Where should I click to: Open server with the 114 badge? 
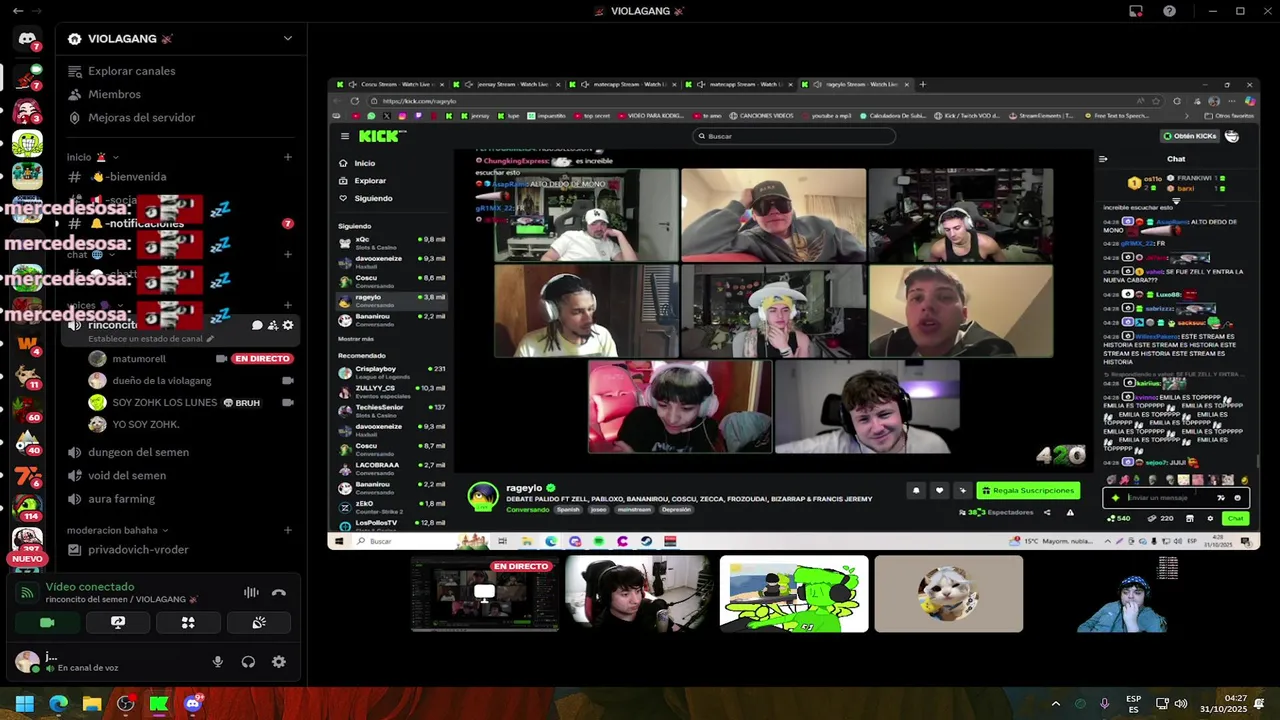pos(27,507)
